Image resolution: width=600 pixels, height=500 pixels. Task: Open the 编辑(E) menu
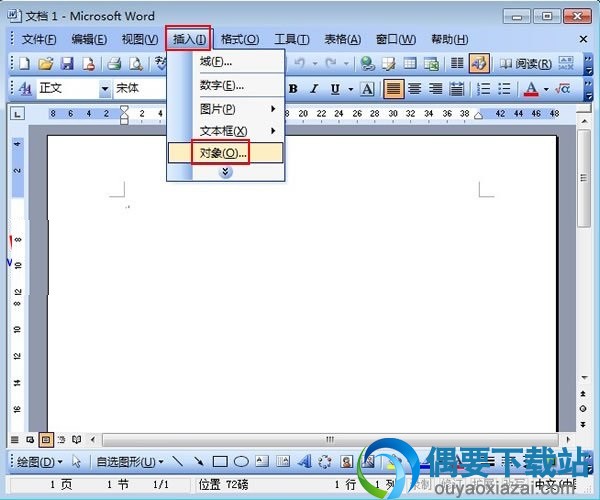click(x=89, y=39)
